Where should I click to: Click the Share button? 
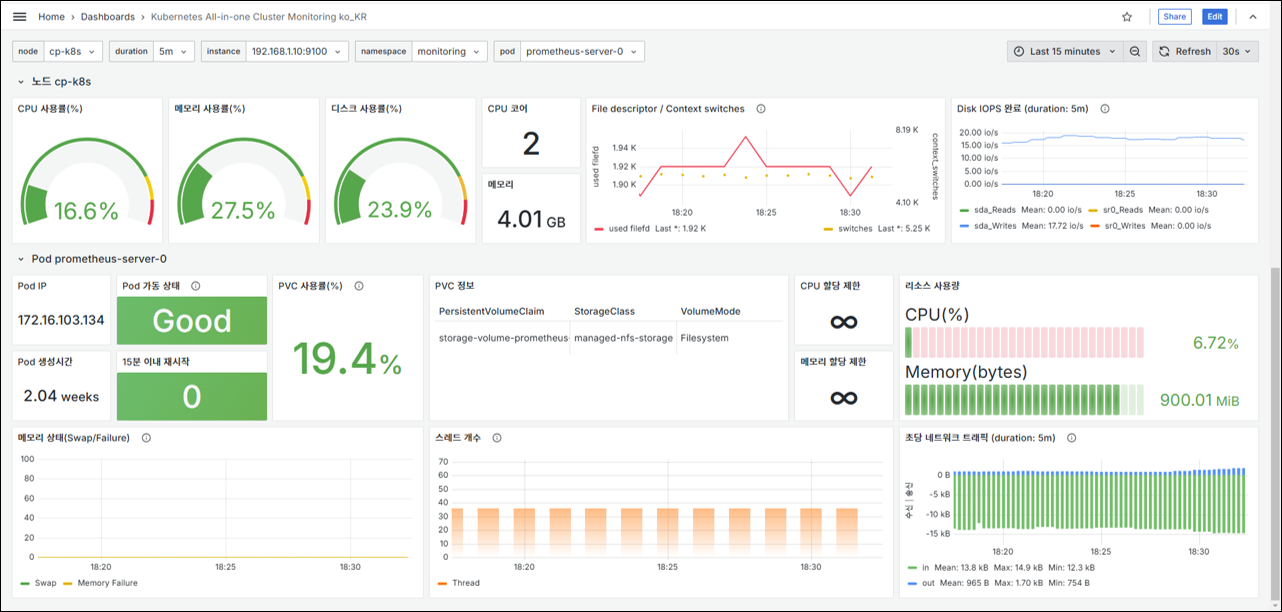click(x=1174, y=17)
